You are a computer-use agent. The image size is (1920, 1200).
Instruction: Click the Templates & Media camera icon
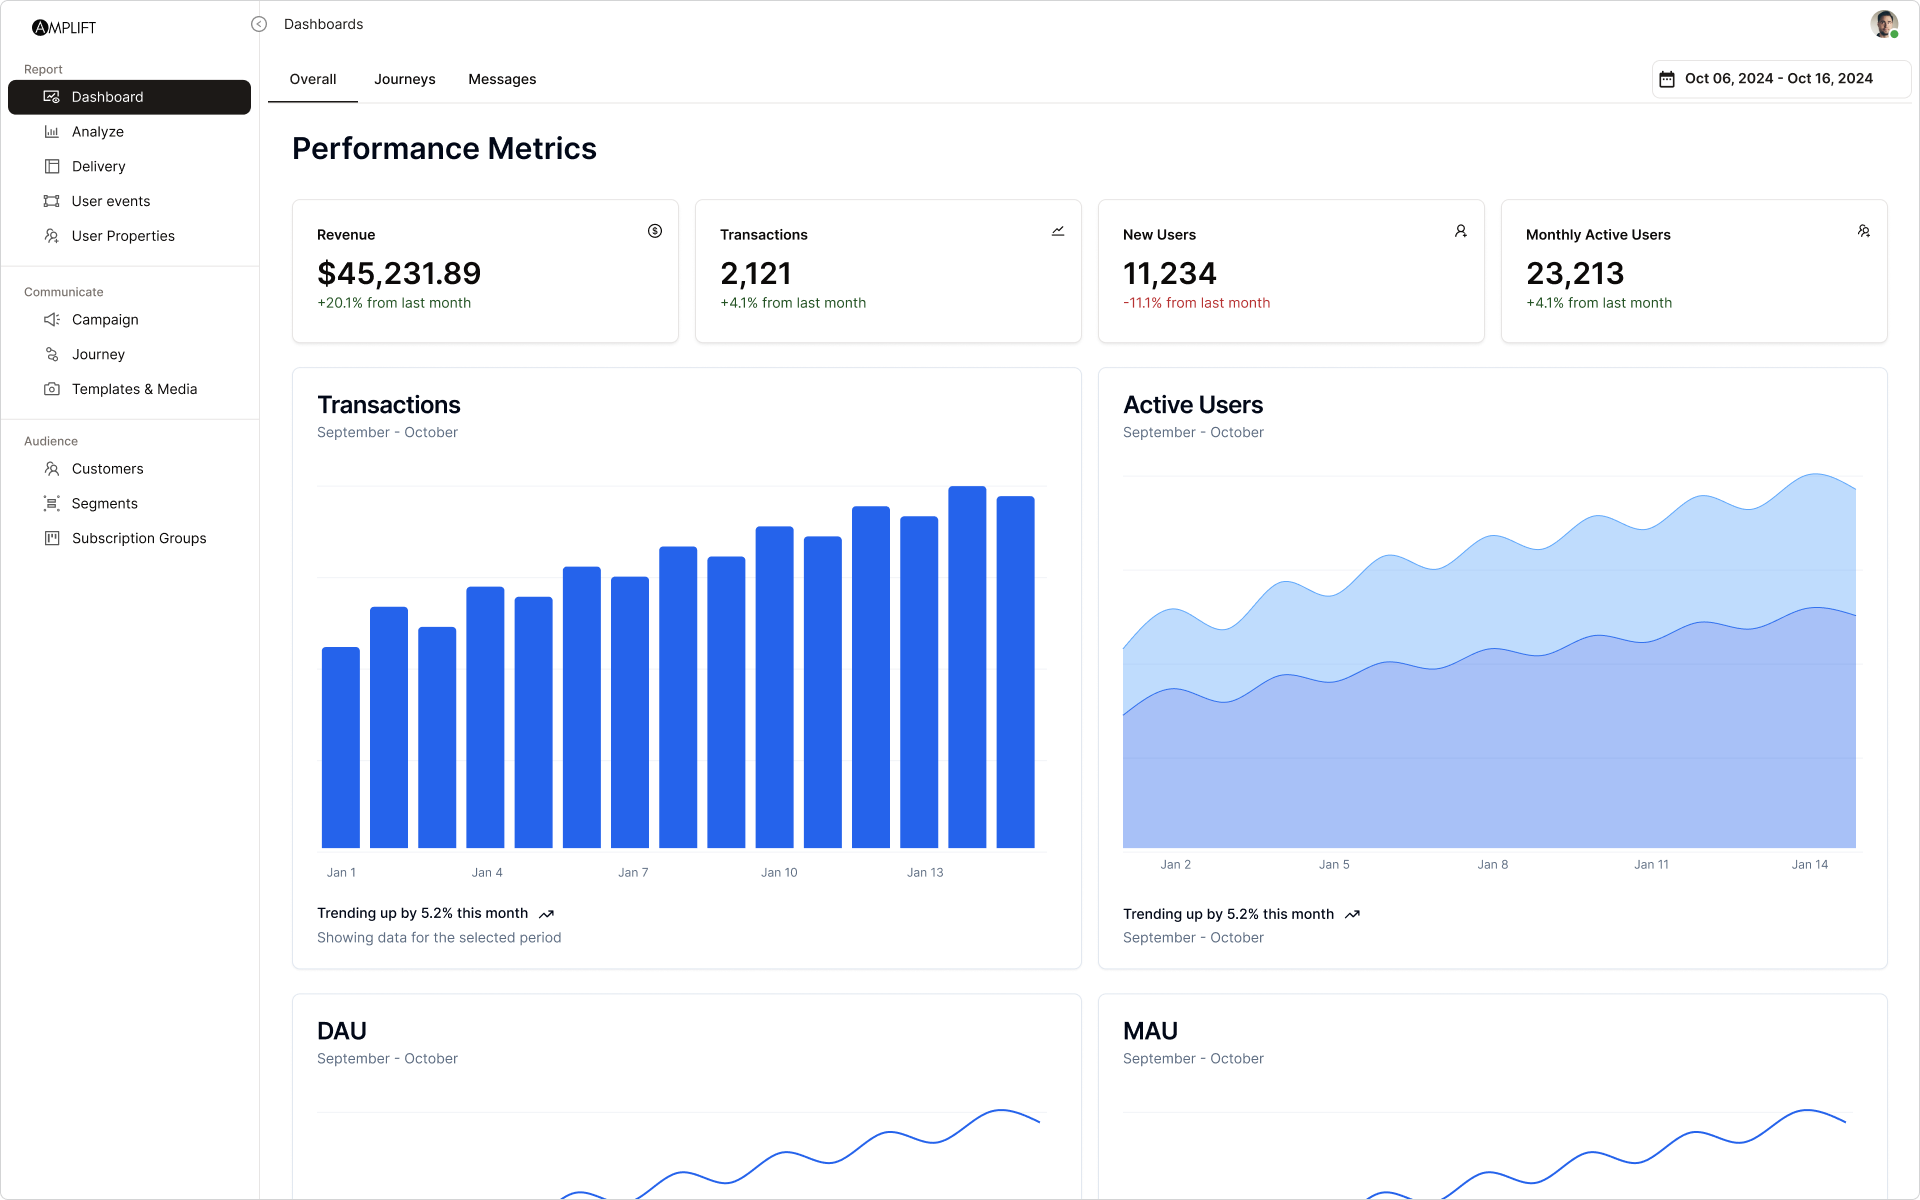52,389
